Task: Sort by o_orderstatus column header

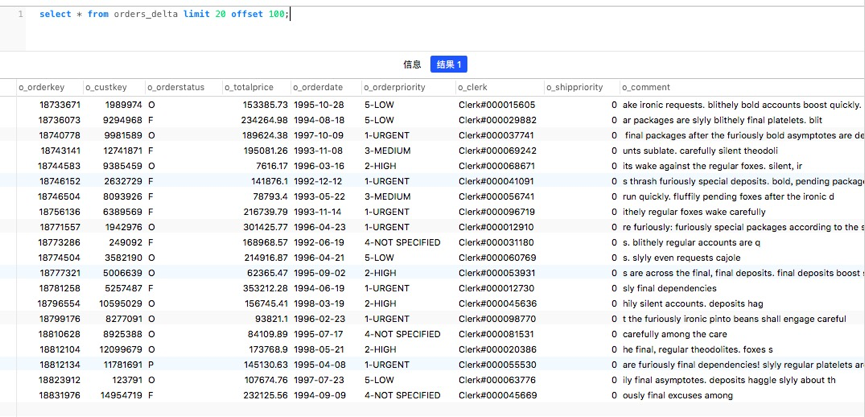Action: coord(176,87)
